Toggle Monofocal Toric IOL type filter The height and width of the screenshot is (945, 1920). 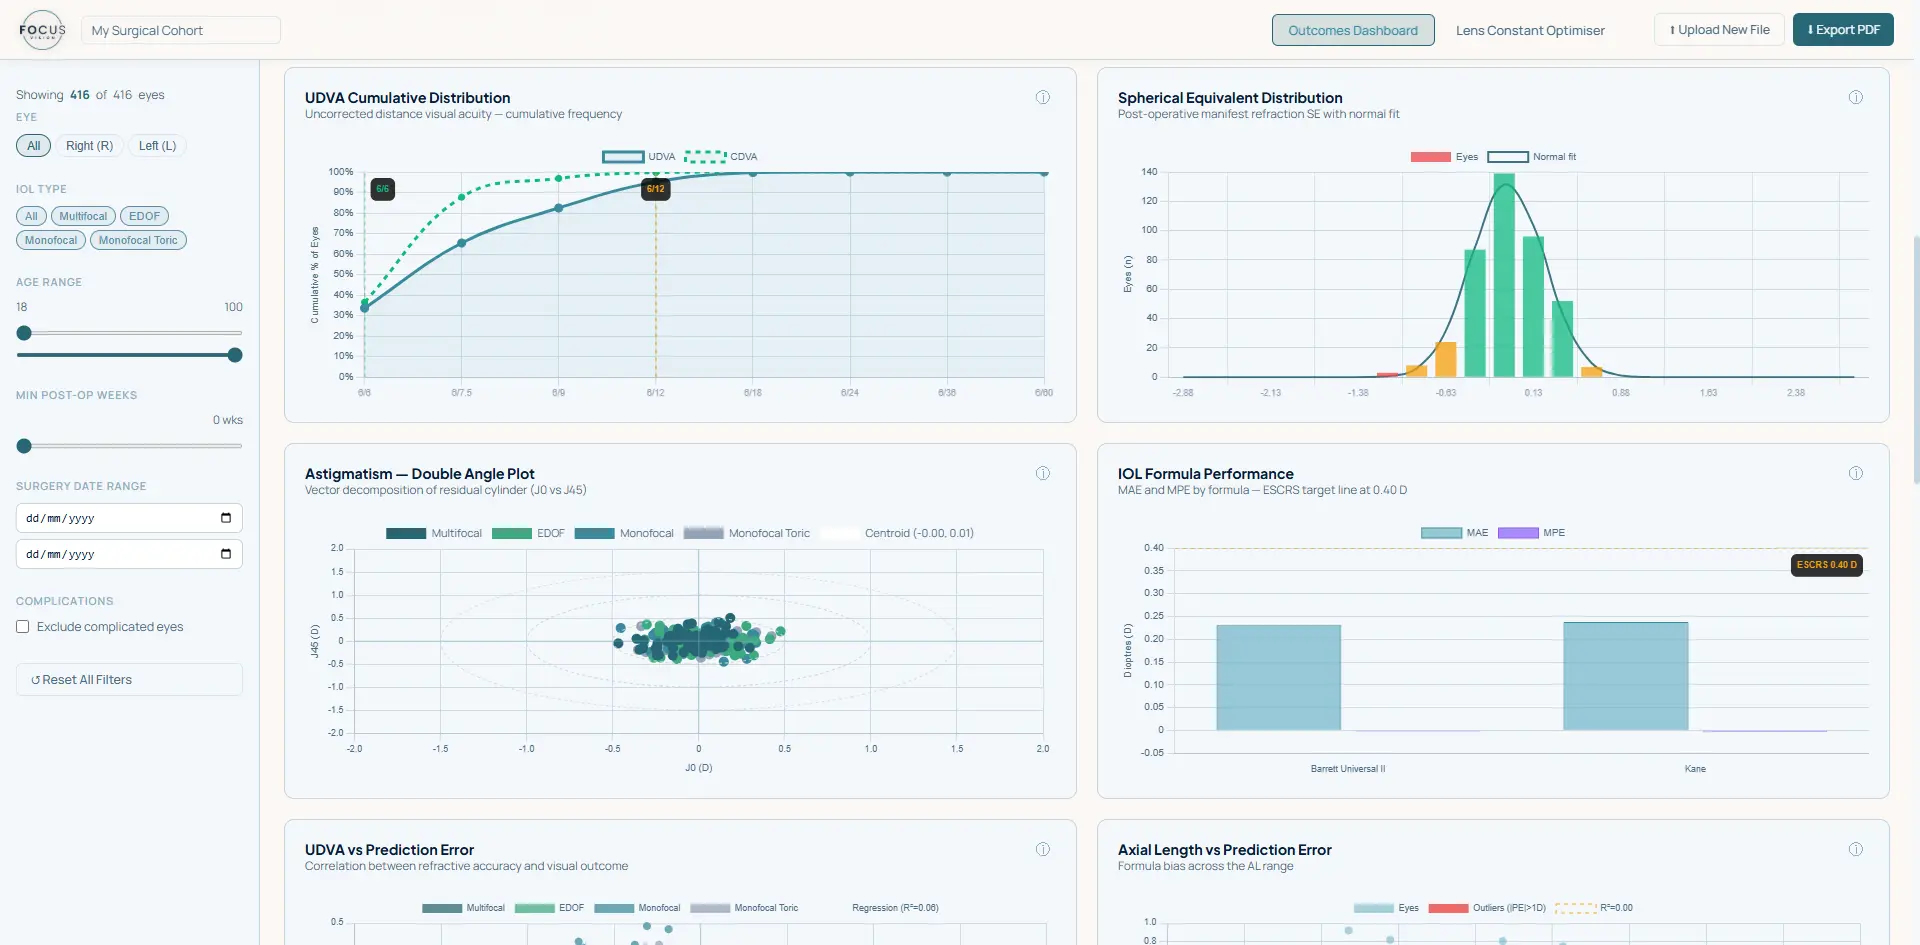[x=138, y=240]
